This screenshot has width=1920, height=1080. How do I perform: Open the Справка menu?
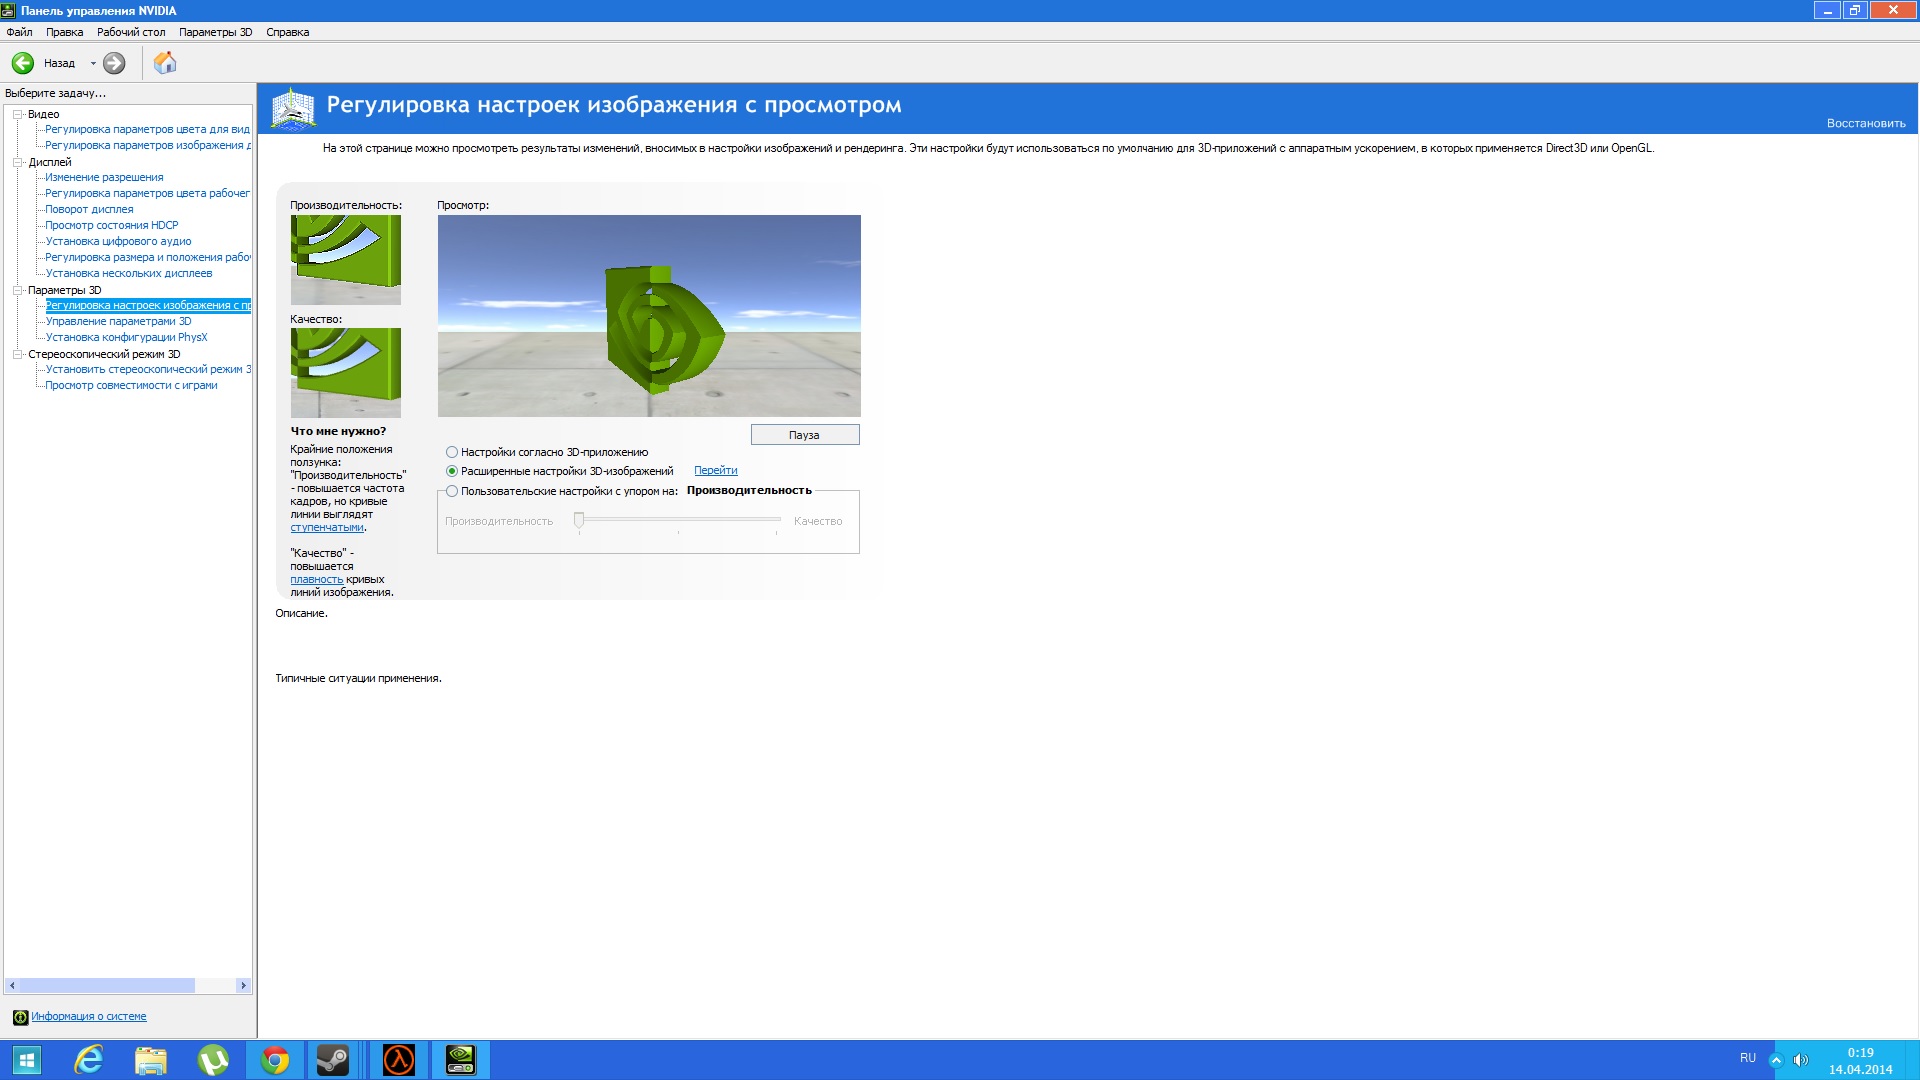(x=288, y=32)
